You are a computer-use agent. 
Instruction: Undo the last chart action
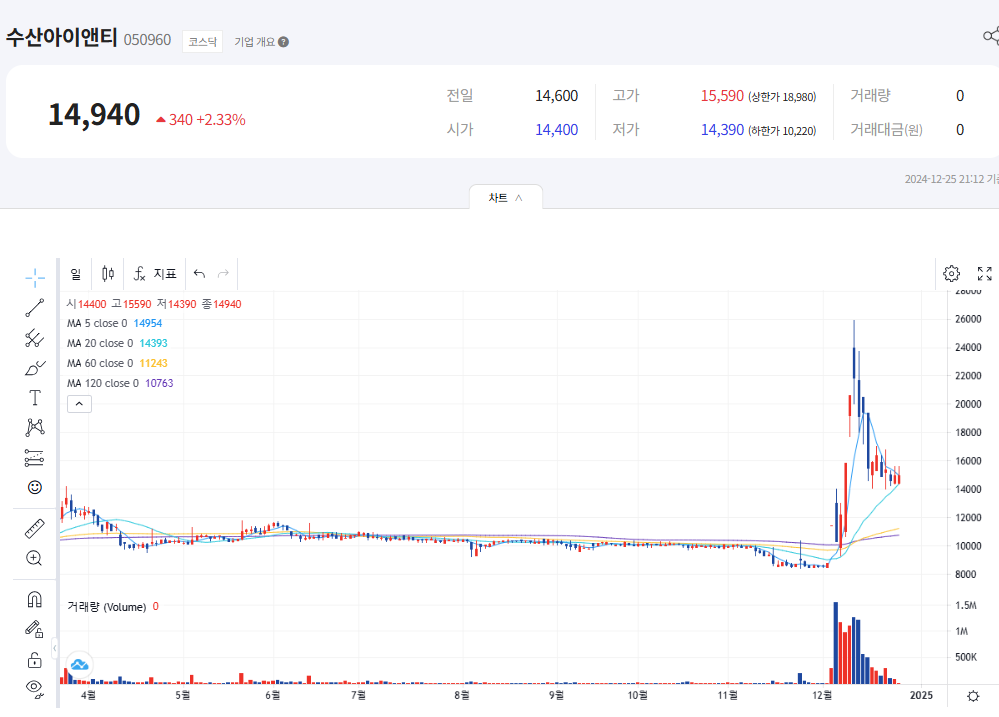pyautogui.click(x=199, y=274)
